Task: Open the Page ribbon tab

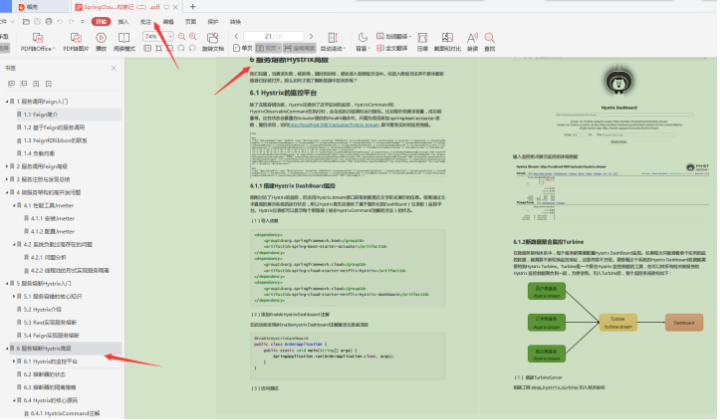Action: 191,22
